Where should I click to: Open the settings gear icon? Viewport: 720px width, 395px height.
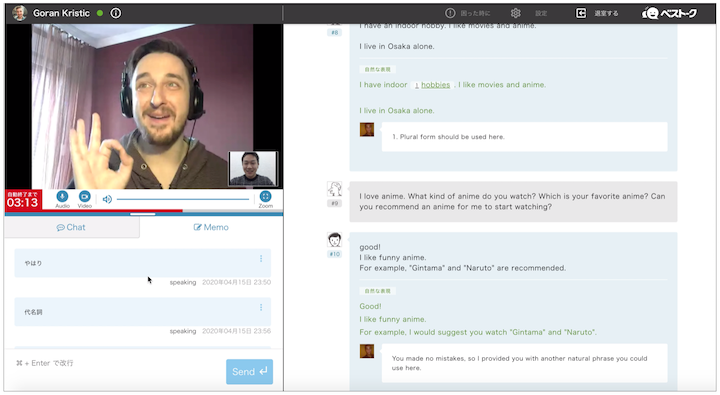[x=516, y=13]
